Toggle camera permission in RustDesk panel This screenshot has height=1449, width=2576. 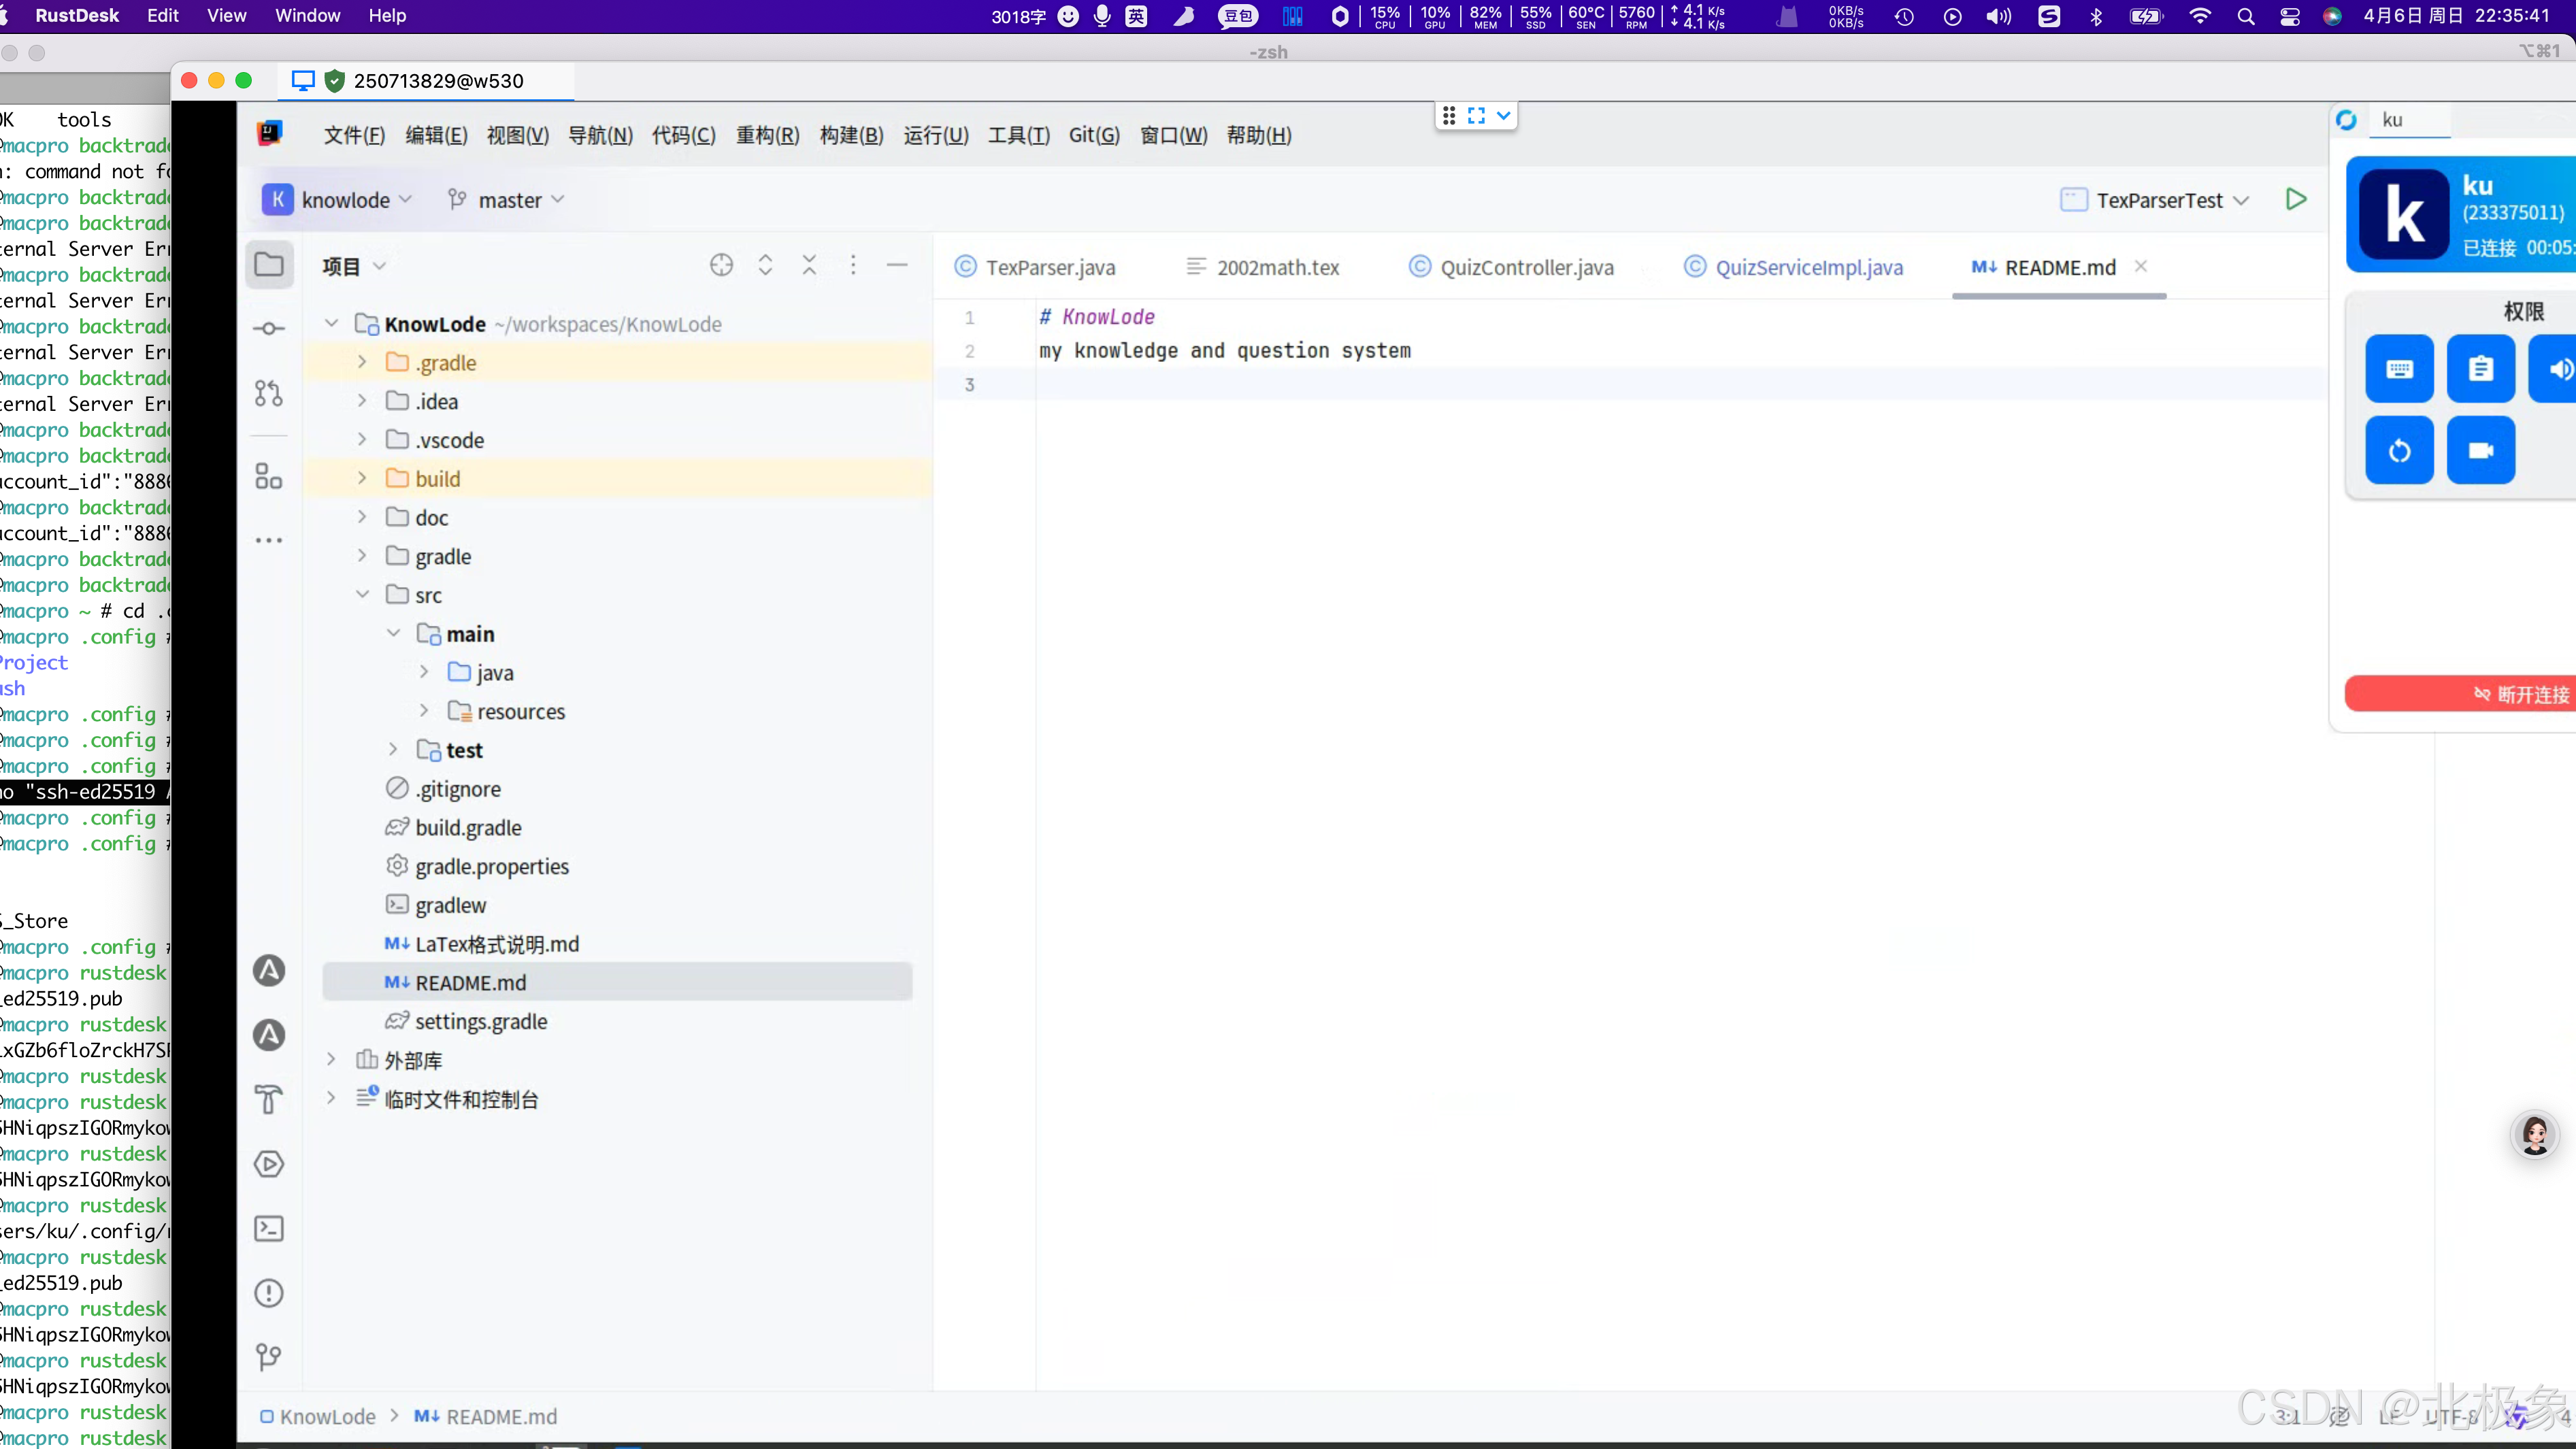click(2480, 450)
